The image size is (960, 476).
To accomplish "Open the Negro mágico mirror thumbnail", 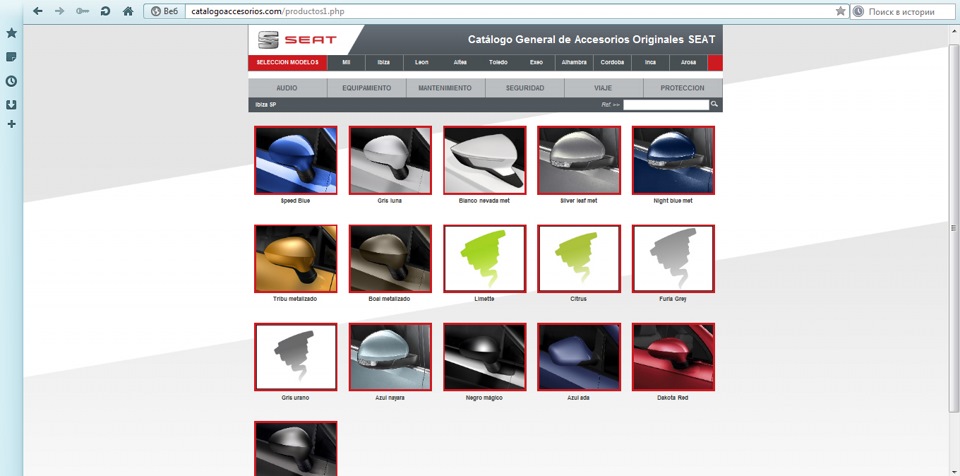I will click(484, 357).
